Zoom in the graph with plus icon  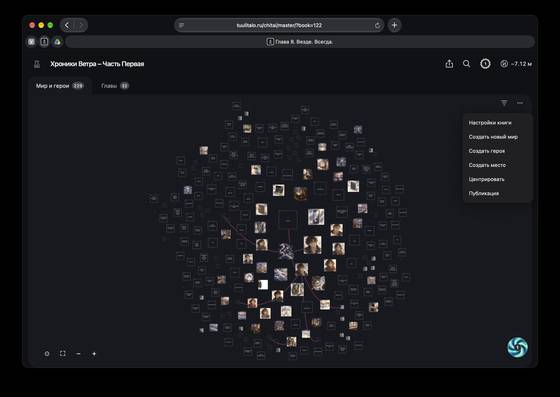point(94,354)
